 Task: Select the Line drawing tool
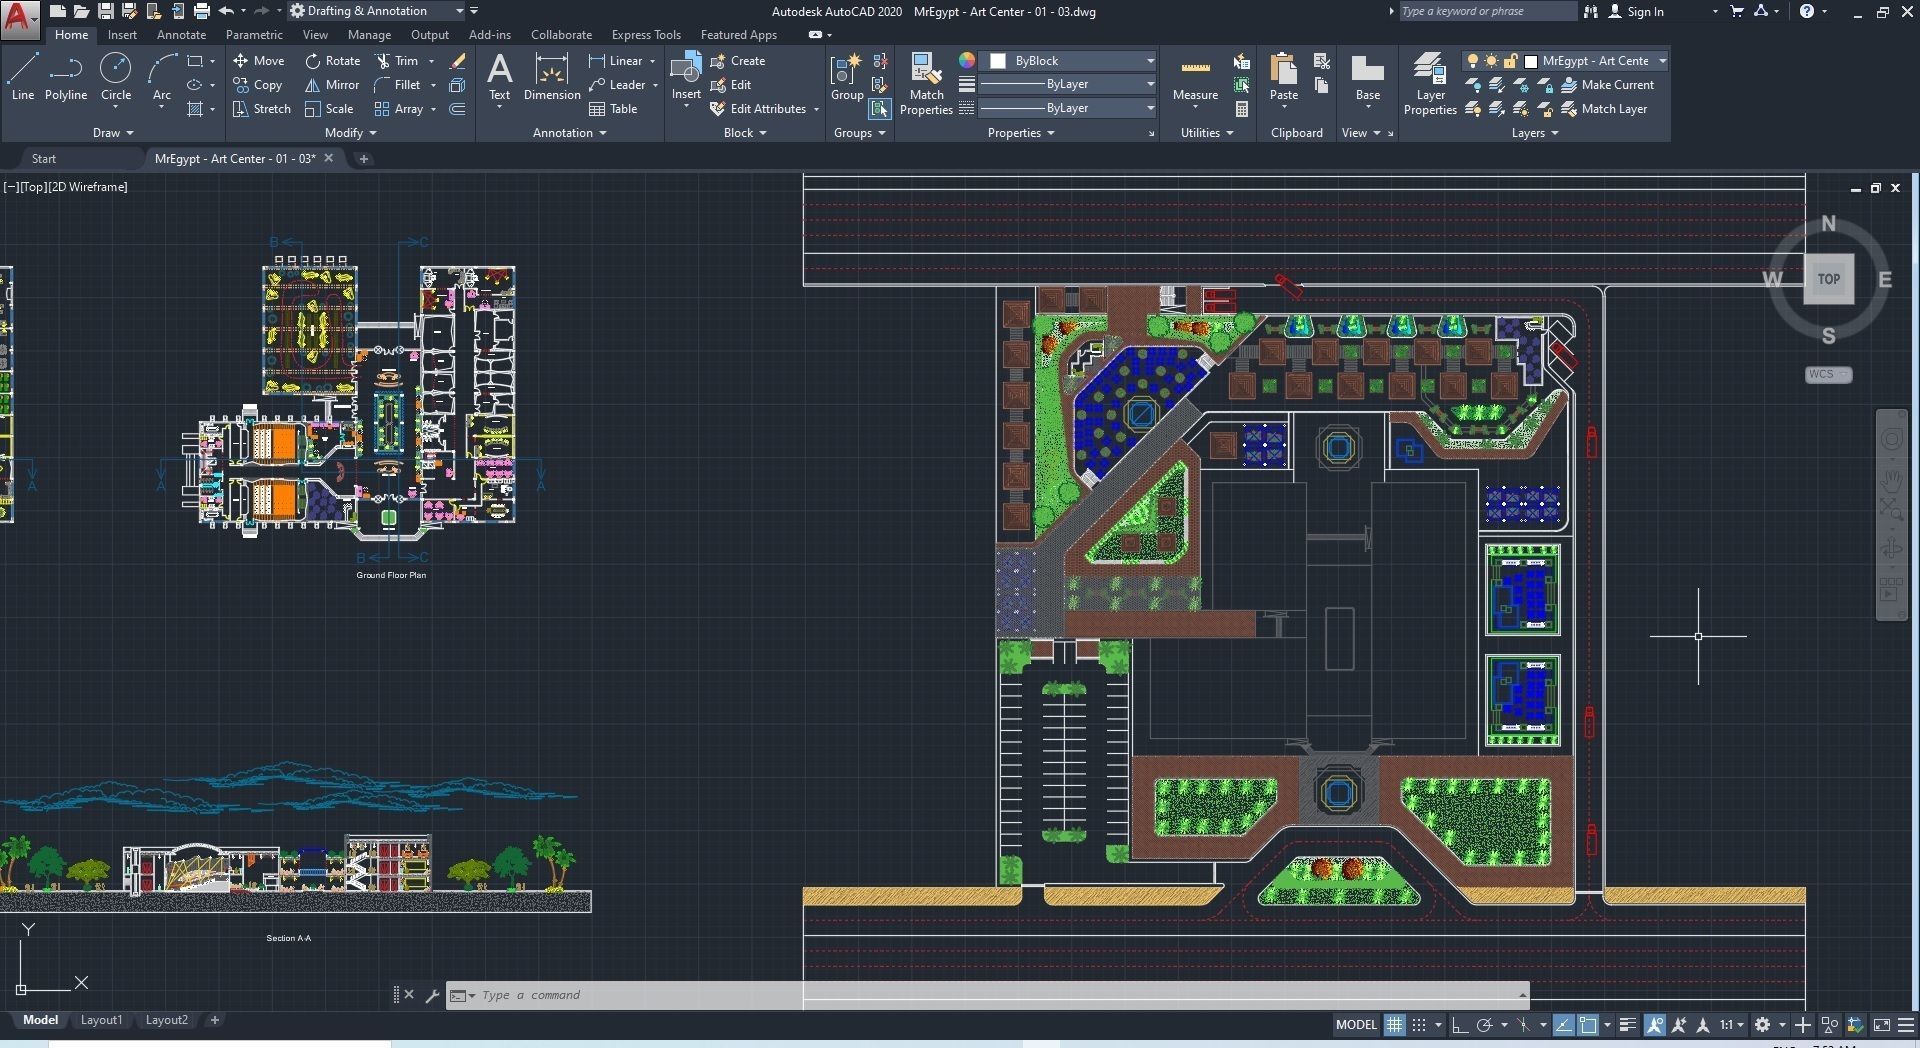point(23,77)
